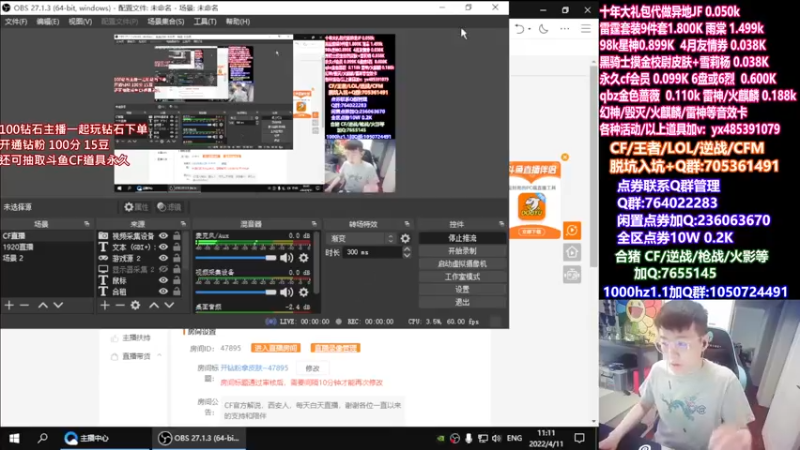Click the 视频采集设备 volume slider
800x450 pixels.
tap(236, 292)
